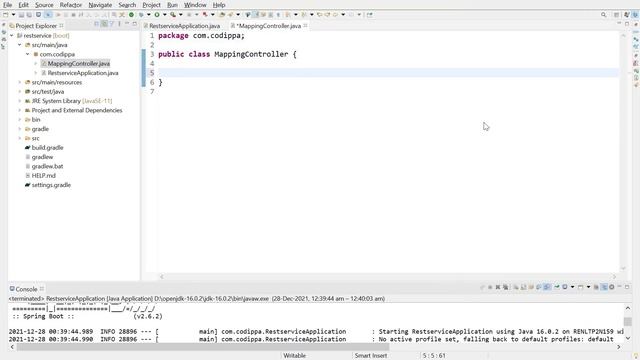Click the Search magnifier icon at the toolbar's right end
Viewport: 640px width, 360px height.
[x=603, y=15]
